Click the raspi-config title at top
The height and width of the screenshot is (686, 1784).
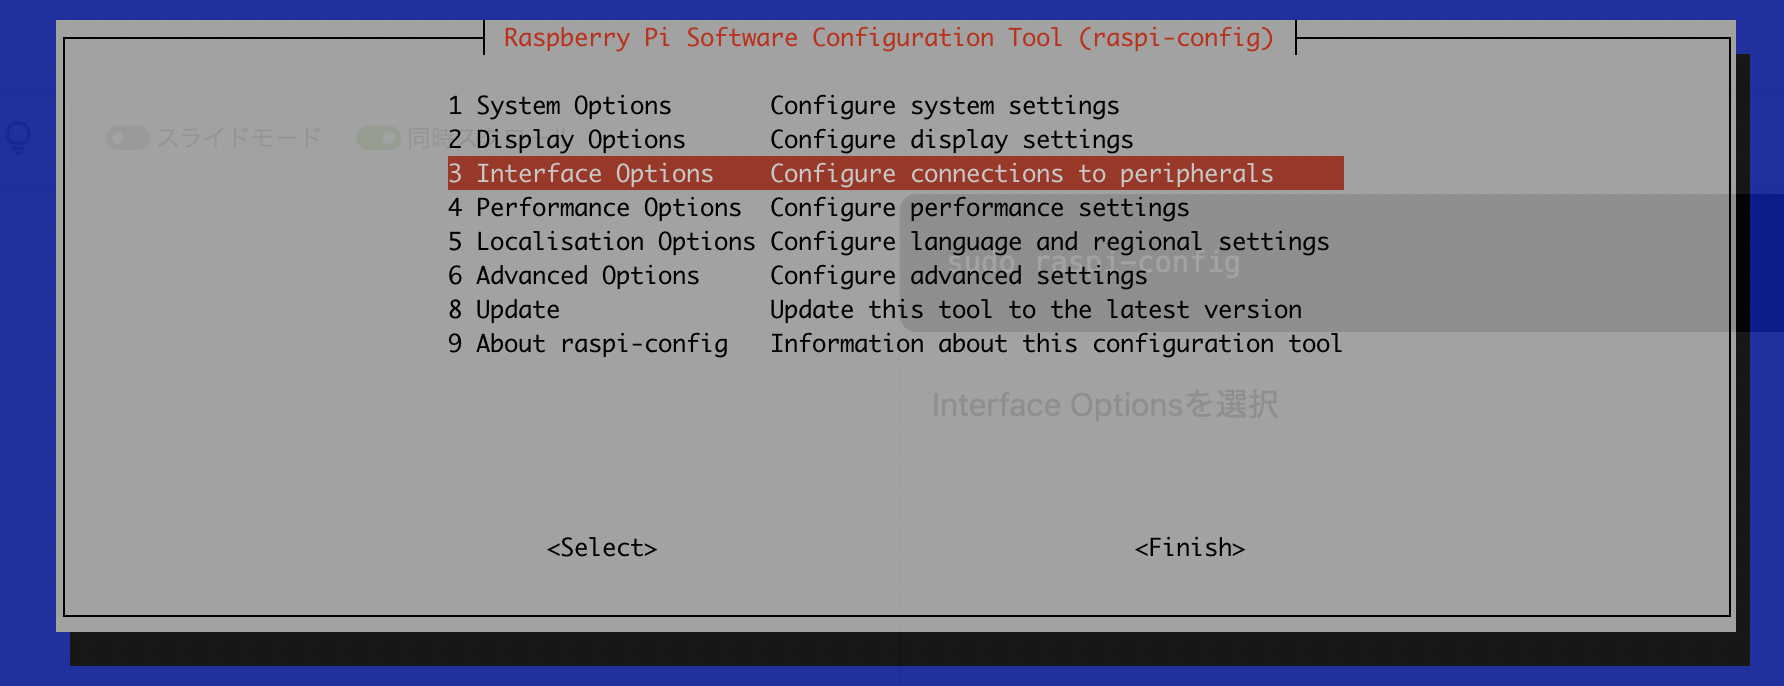point(889,37)
